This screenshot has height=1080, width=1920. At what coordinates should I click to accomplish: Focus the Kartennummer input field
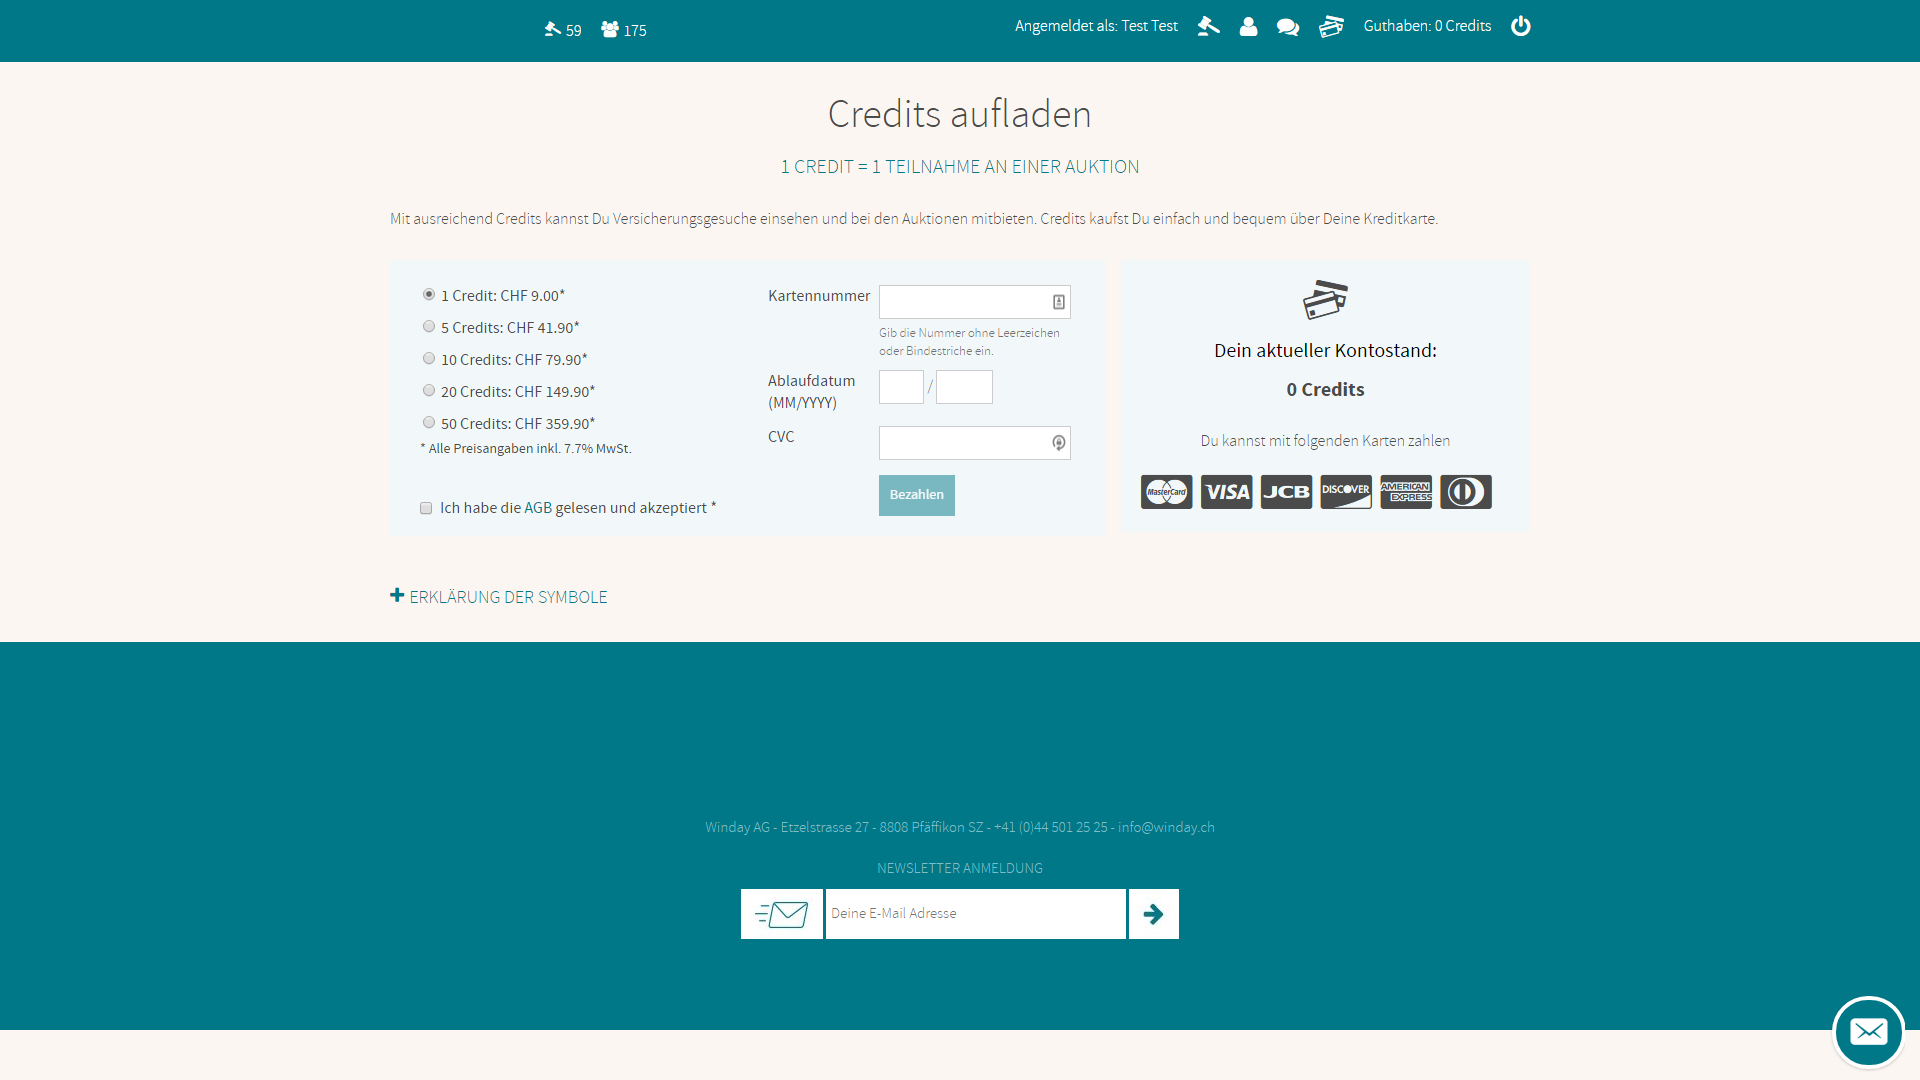pos(964,302)
